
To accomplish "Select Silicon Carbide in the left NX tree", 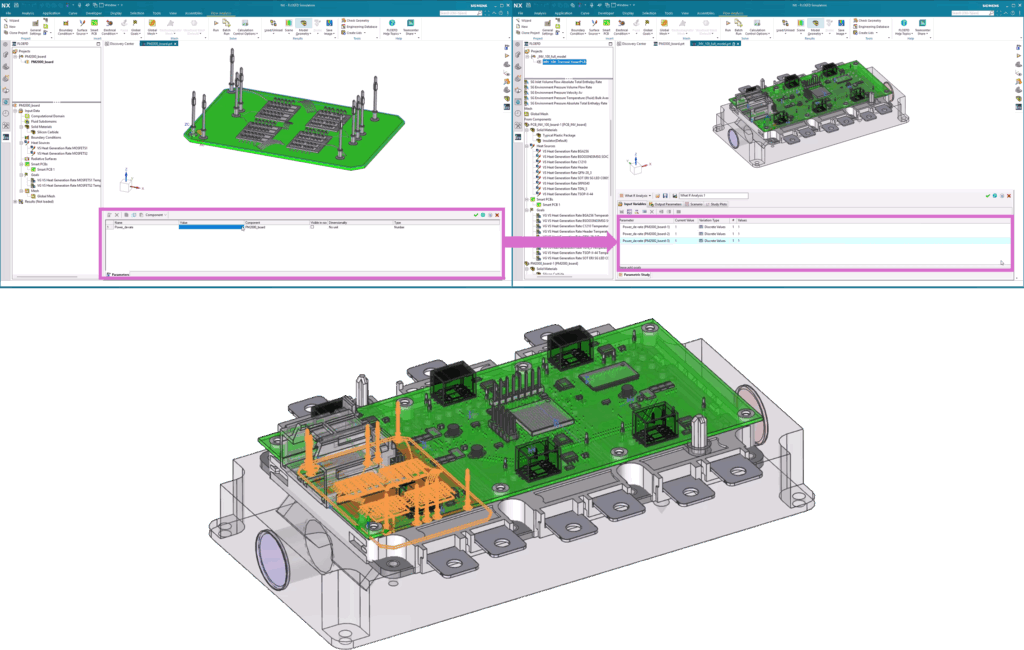I will 45,133.
